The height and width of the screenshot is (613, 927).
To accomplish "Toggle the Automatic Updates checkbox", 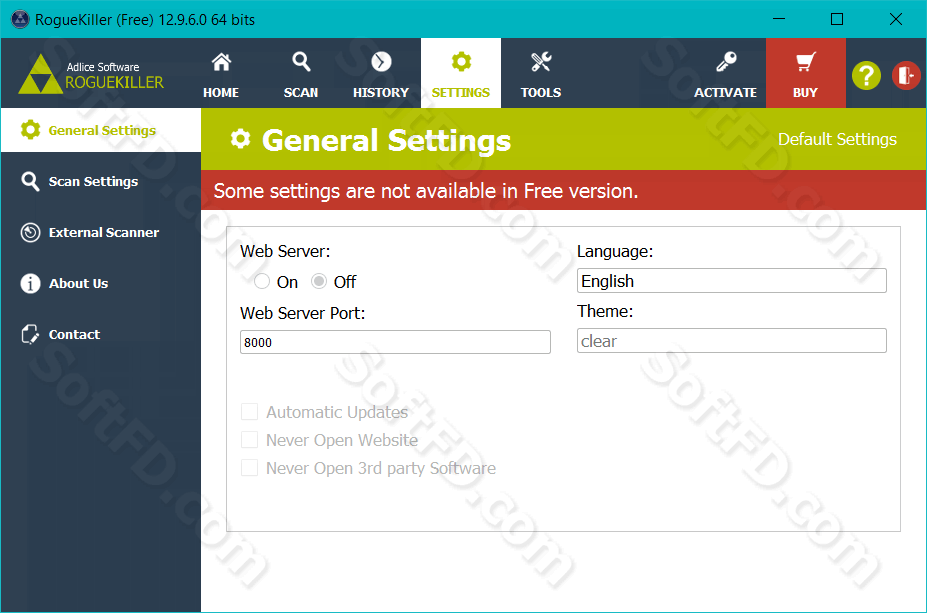I will click(249, 412).
